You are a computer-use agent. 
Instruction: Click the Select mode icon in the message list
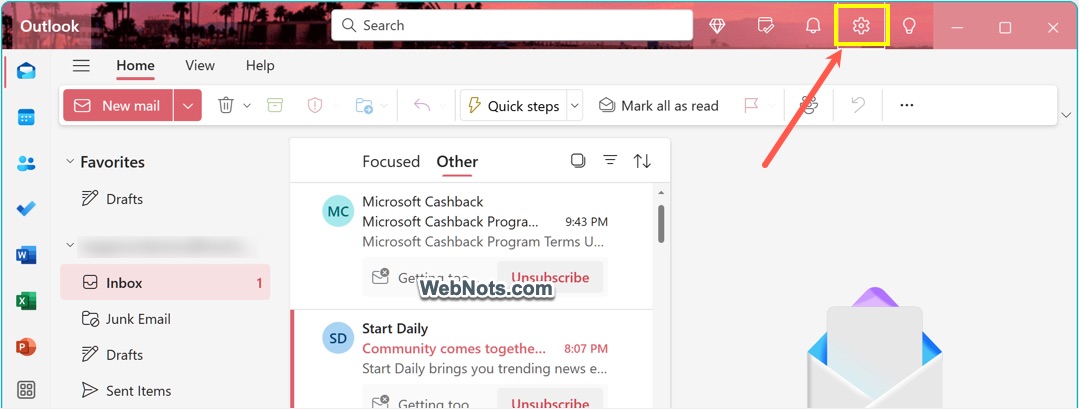pos(578,160)
